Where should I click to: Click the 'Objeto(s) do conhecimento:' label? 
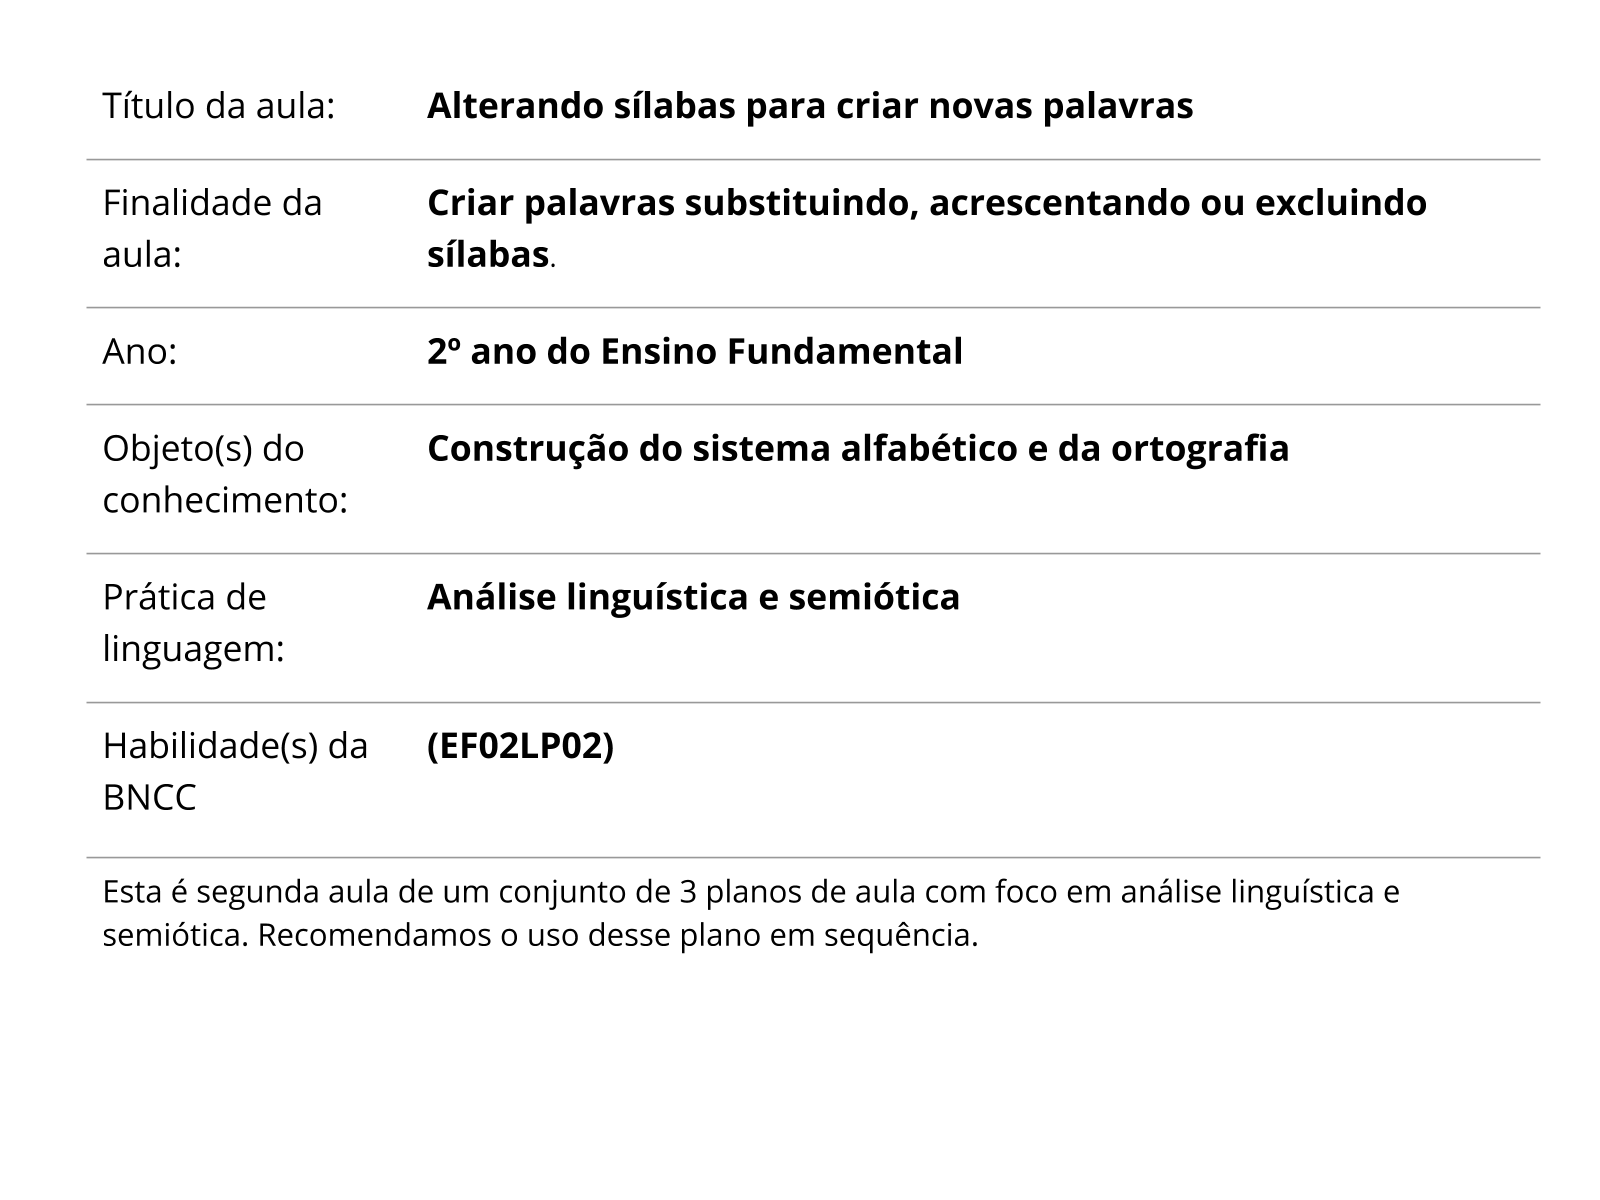tap(225, 474)
